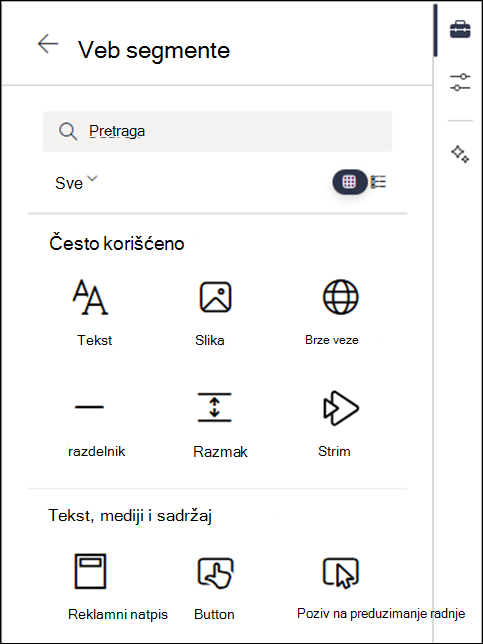Viewport: 483px width, 644px height.
Task: Switch to list view toggle
Action: (x=378, y=182)
